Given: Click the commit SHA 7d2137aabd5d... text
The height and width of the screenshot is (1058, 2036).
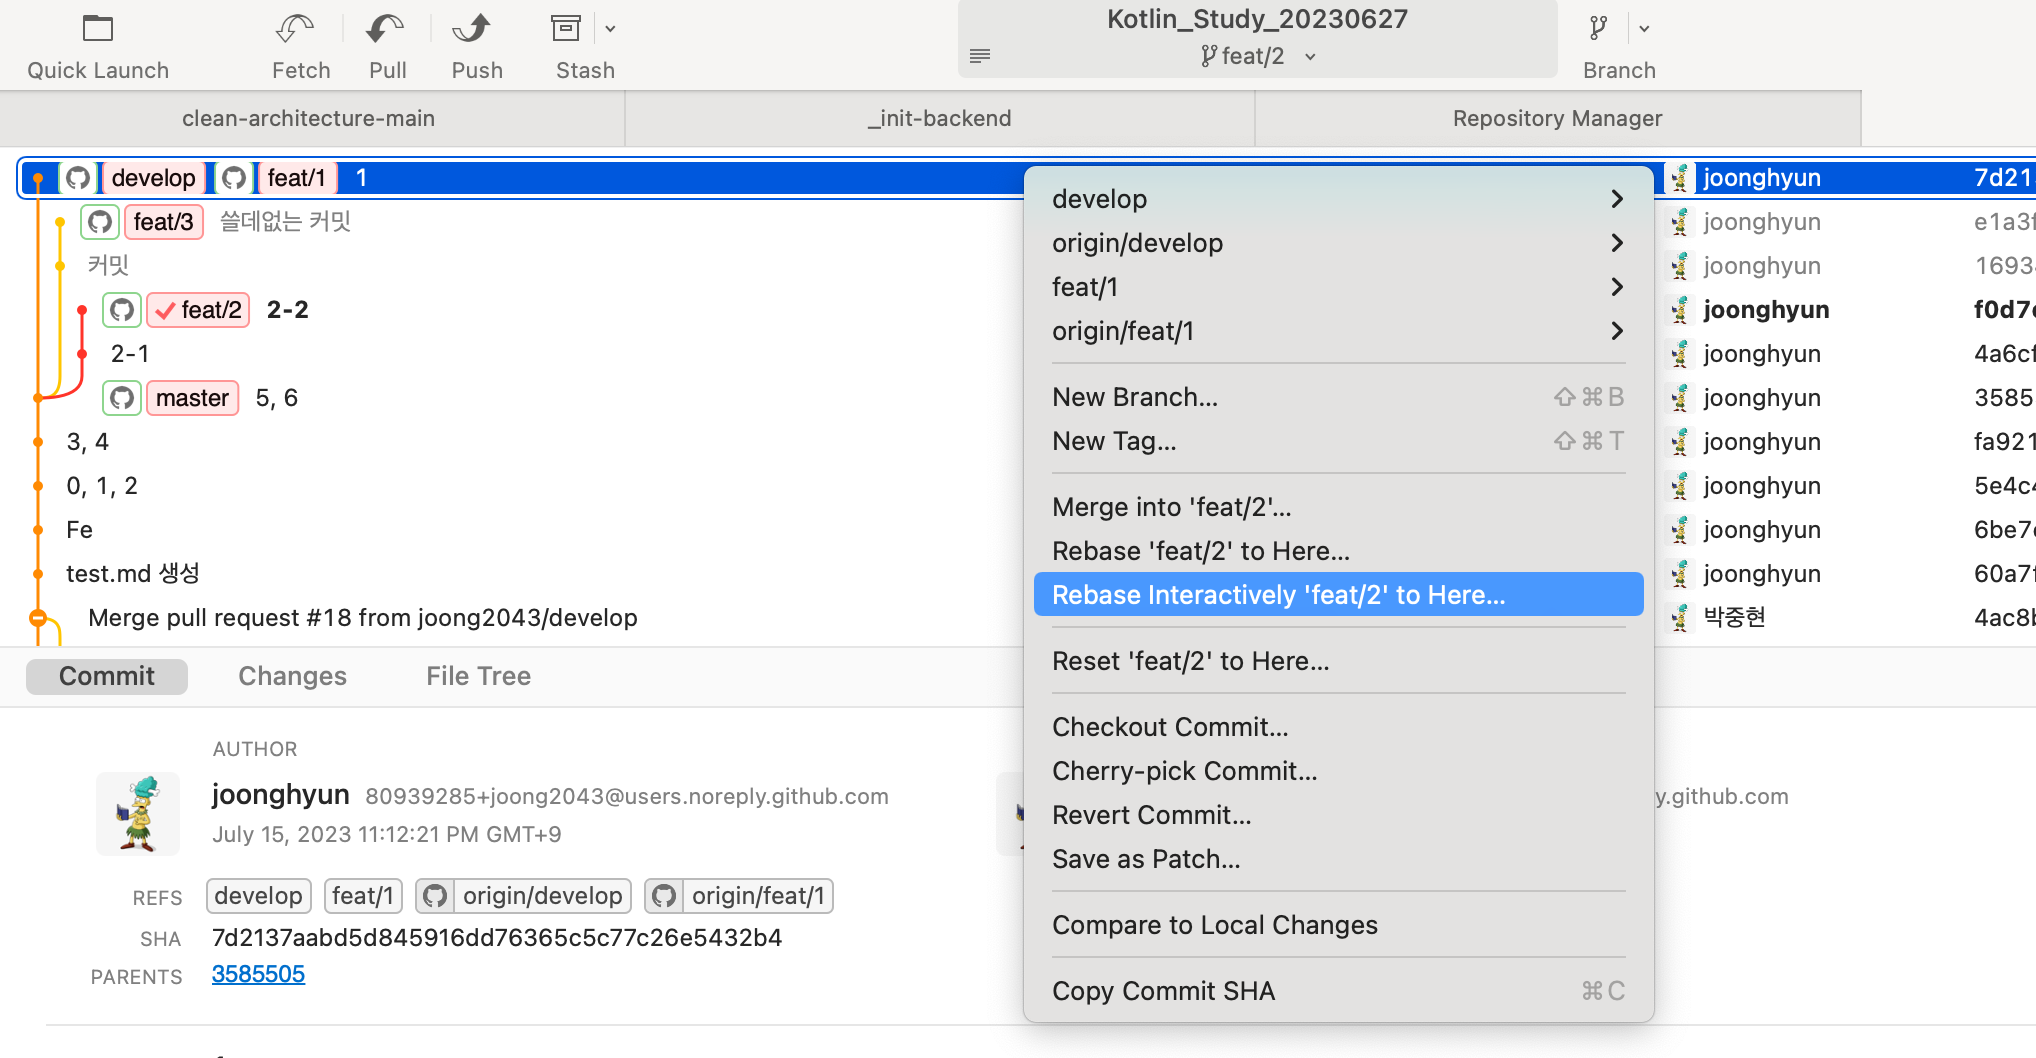Looking at the screenshot, I should [497, 938].
